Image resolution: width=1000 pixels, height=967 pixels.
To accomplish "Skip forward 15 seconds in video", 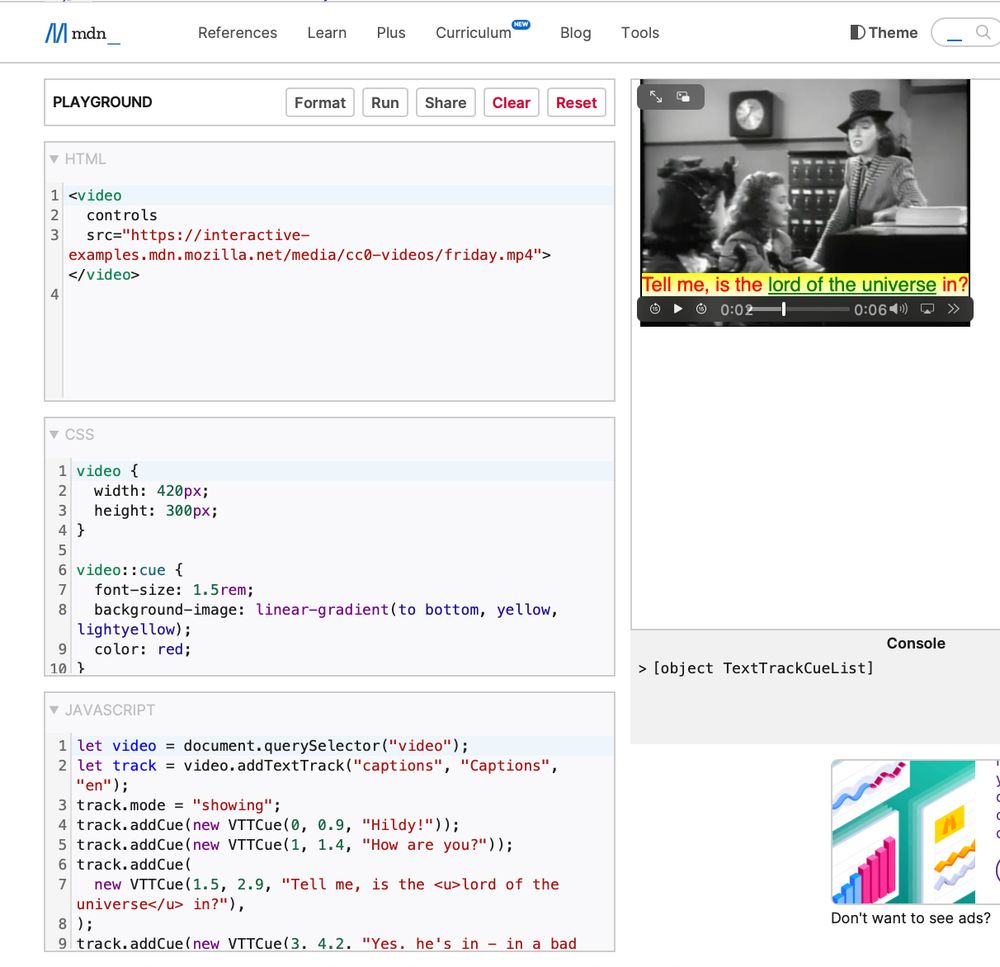I will tap(701, 309).
